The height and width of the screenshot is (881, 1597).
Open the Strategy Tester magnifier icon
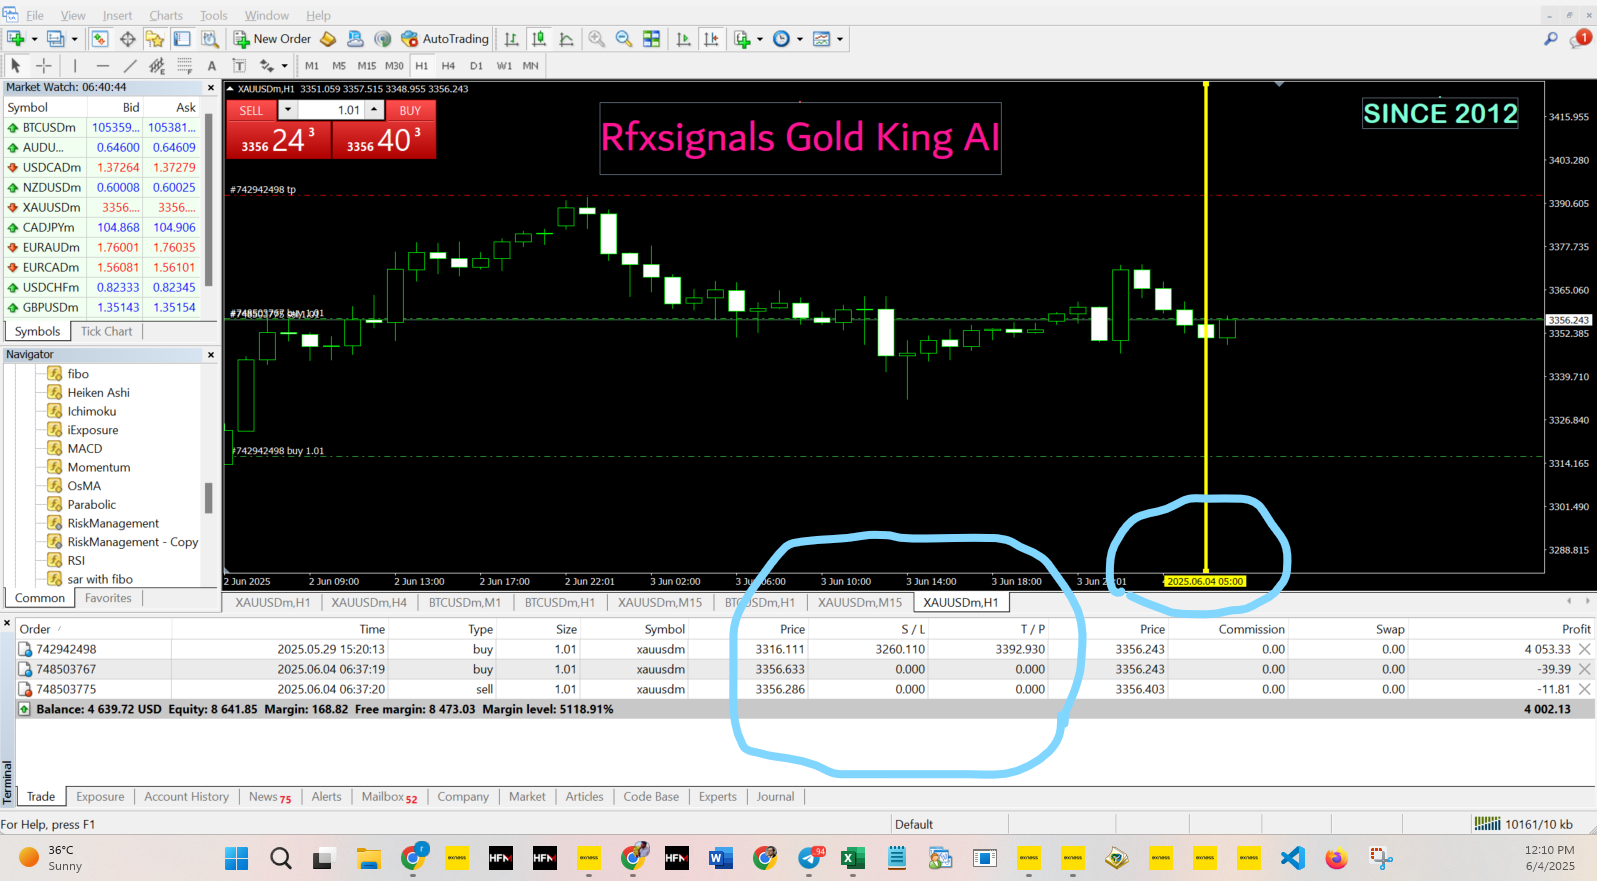tap(210, 39)
